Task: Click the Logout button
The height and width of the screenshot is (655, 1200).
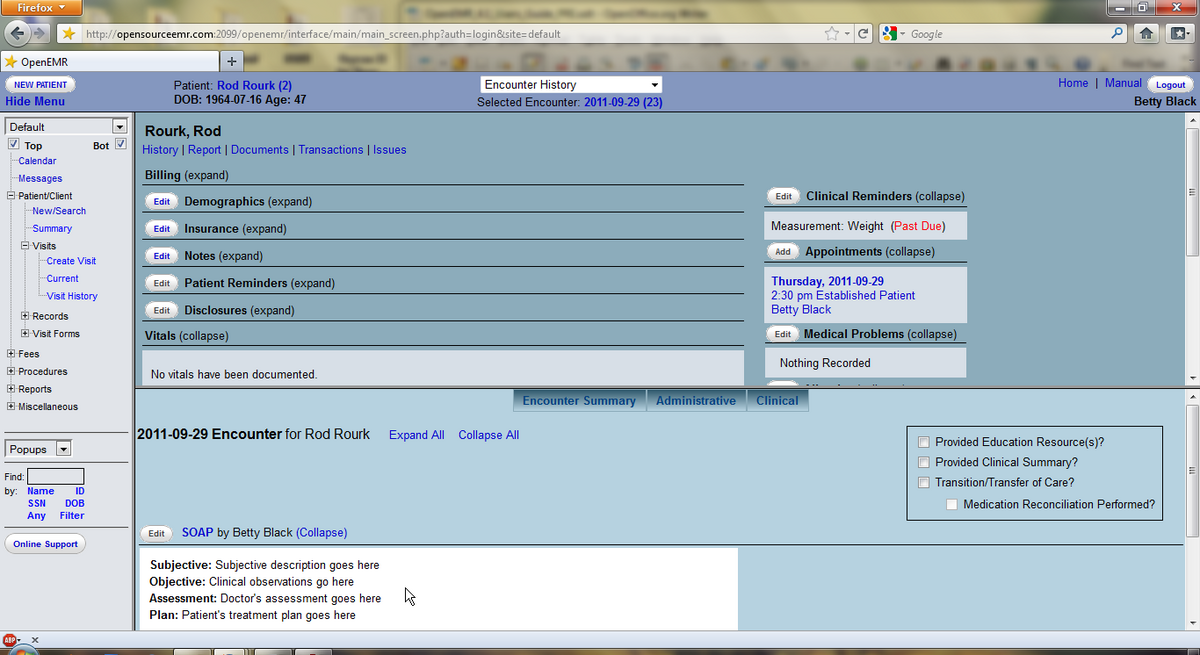Action: [x=1170, y=85]
